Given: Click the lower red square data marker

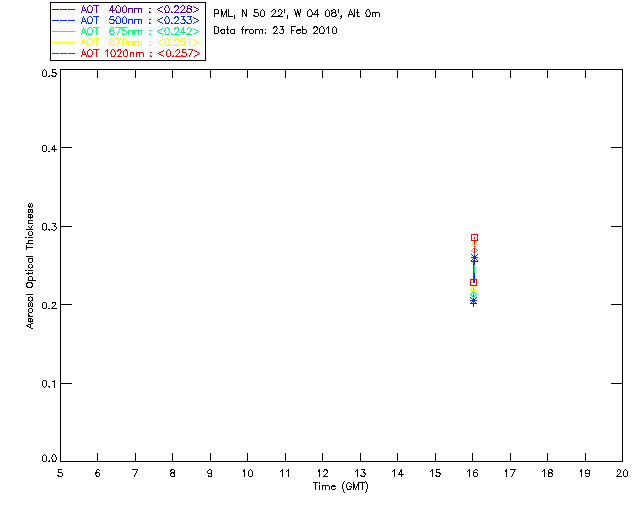Looking at the screenshot, I should [473, 283].
